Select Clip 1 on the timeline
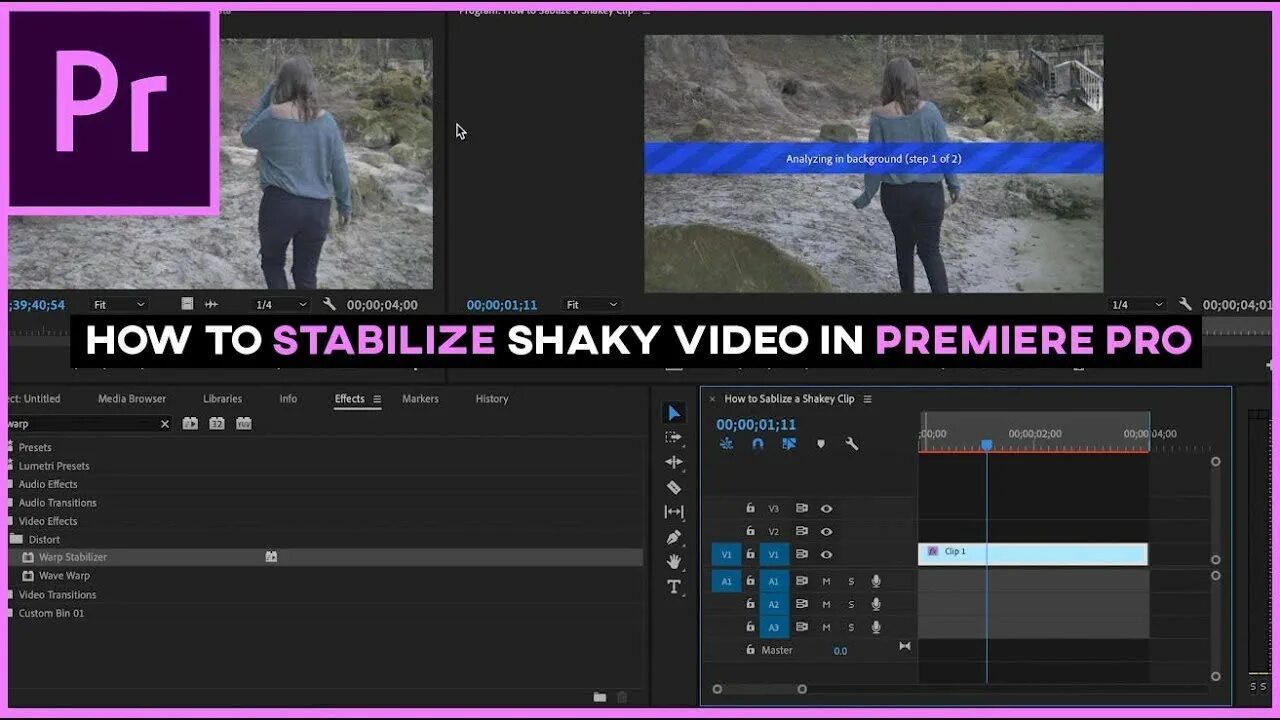Screen dimensions: 1280x720 [1033, 554]
